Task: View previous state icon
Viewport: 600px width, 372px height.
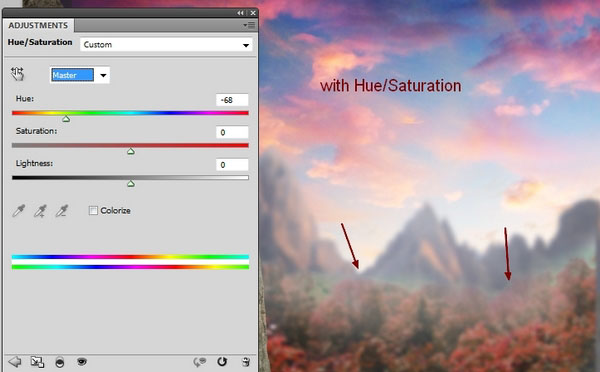Action: (x=200, y=362)
